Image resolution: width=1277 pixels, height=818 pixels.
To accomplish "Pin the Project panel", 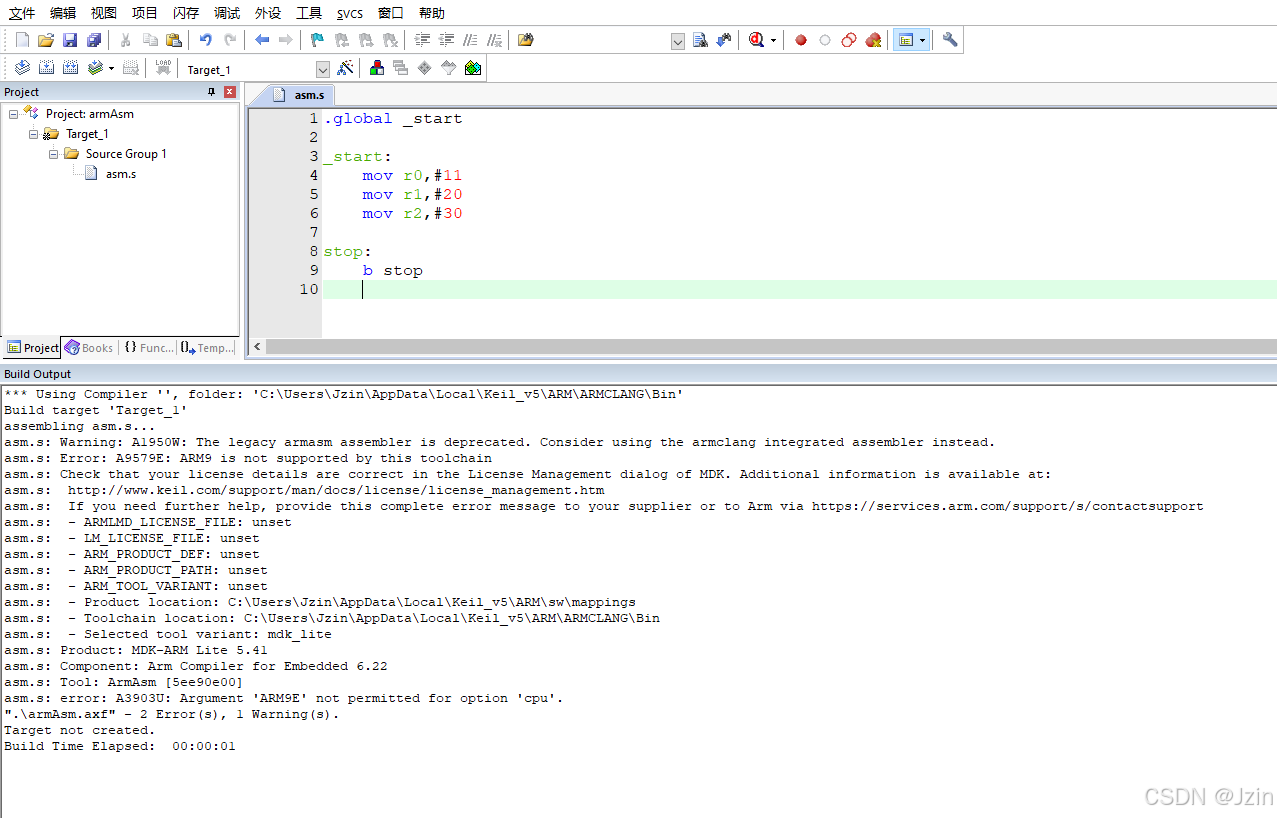I will (x=211, y=92).
